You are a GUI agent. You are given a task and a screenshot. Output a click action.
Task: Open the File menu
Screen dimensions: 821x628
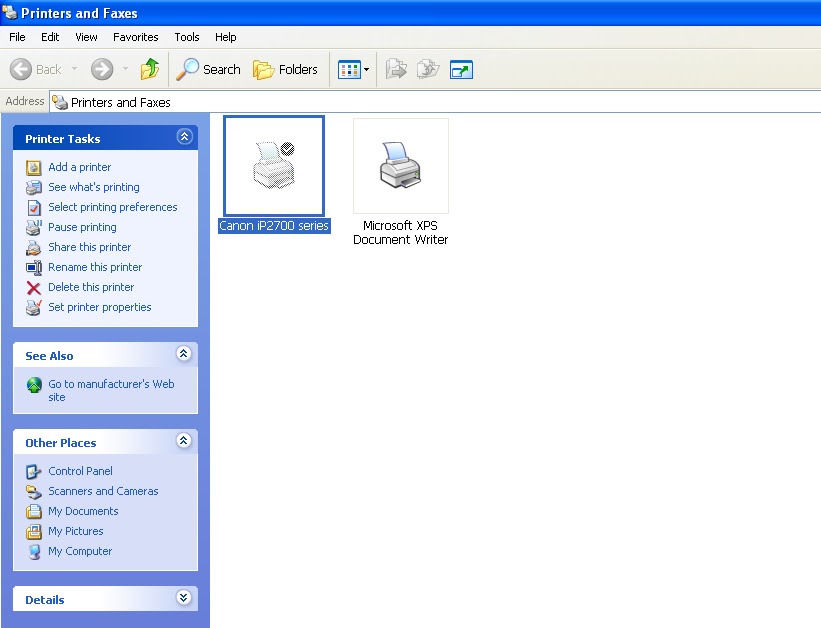17,37
